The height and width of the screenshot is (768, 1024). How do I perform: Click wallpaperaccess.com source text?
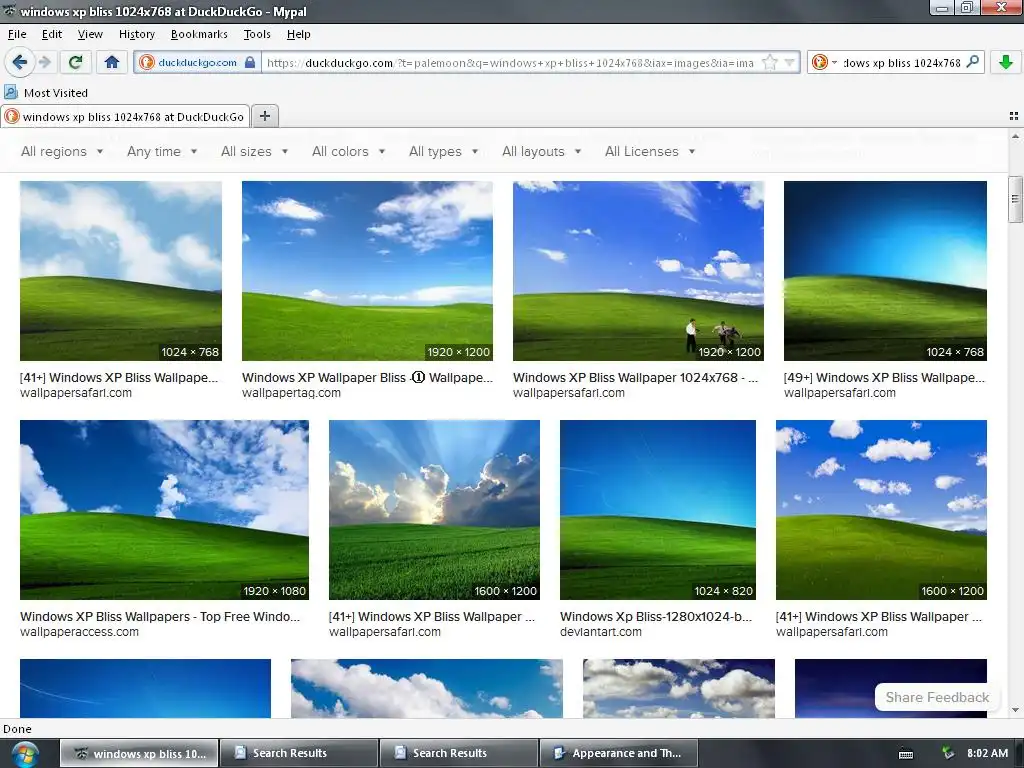79,632
